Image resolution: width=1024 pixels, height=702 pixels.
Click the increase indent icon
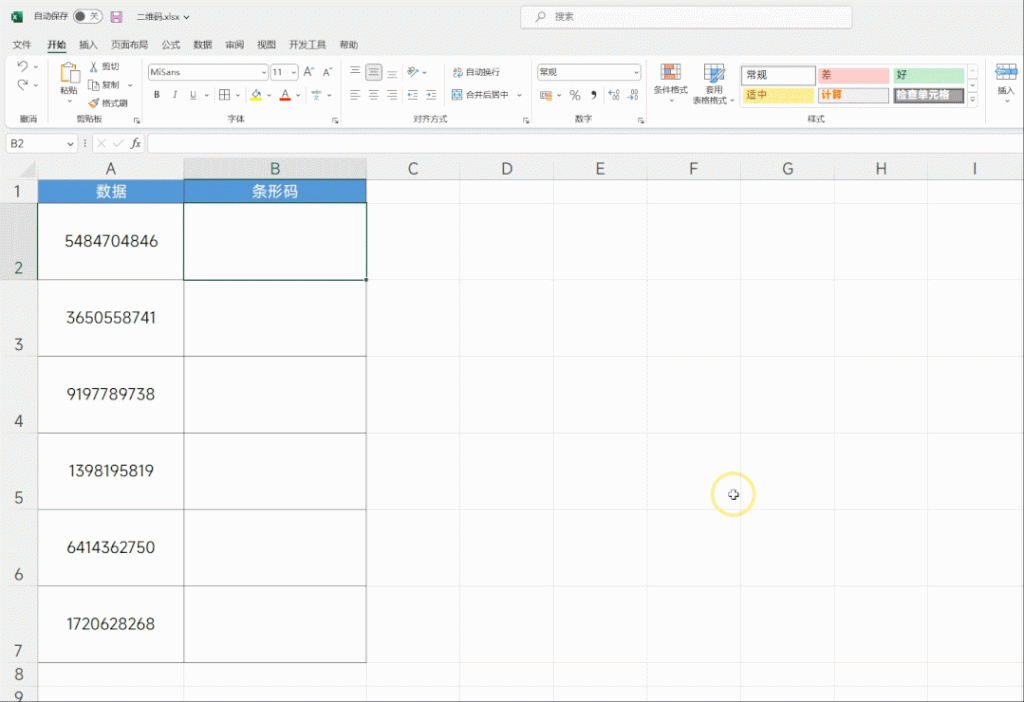tap(431, 95)
